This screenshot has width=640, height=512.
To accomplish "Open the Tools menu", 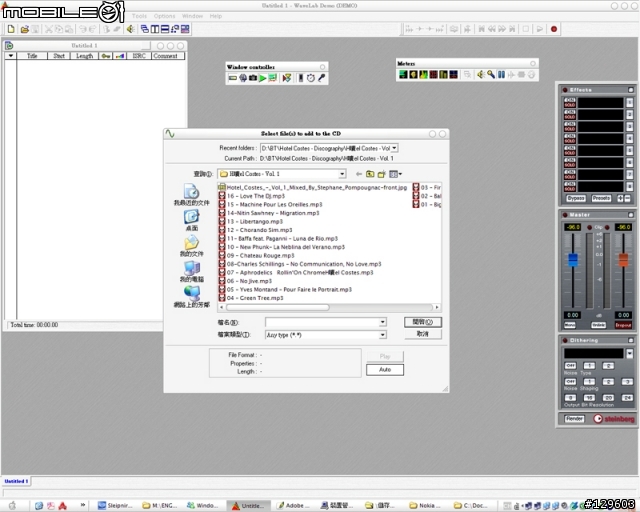I will coord(139,16).
